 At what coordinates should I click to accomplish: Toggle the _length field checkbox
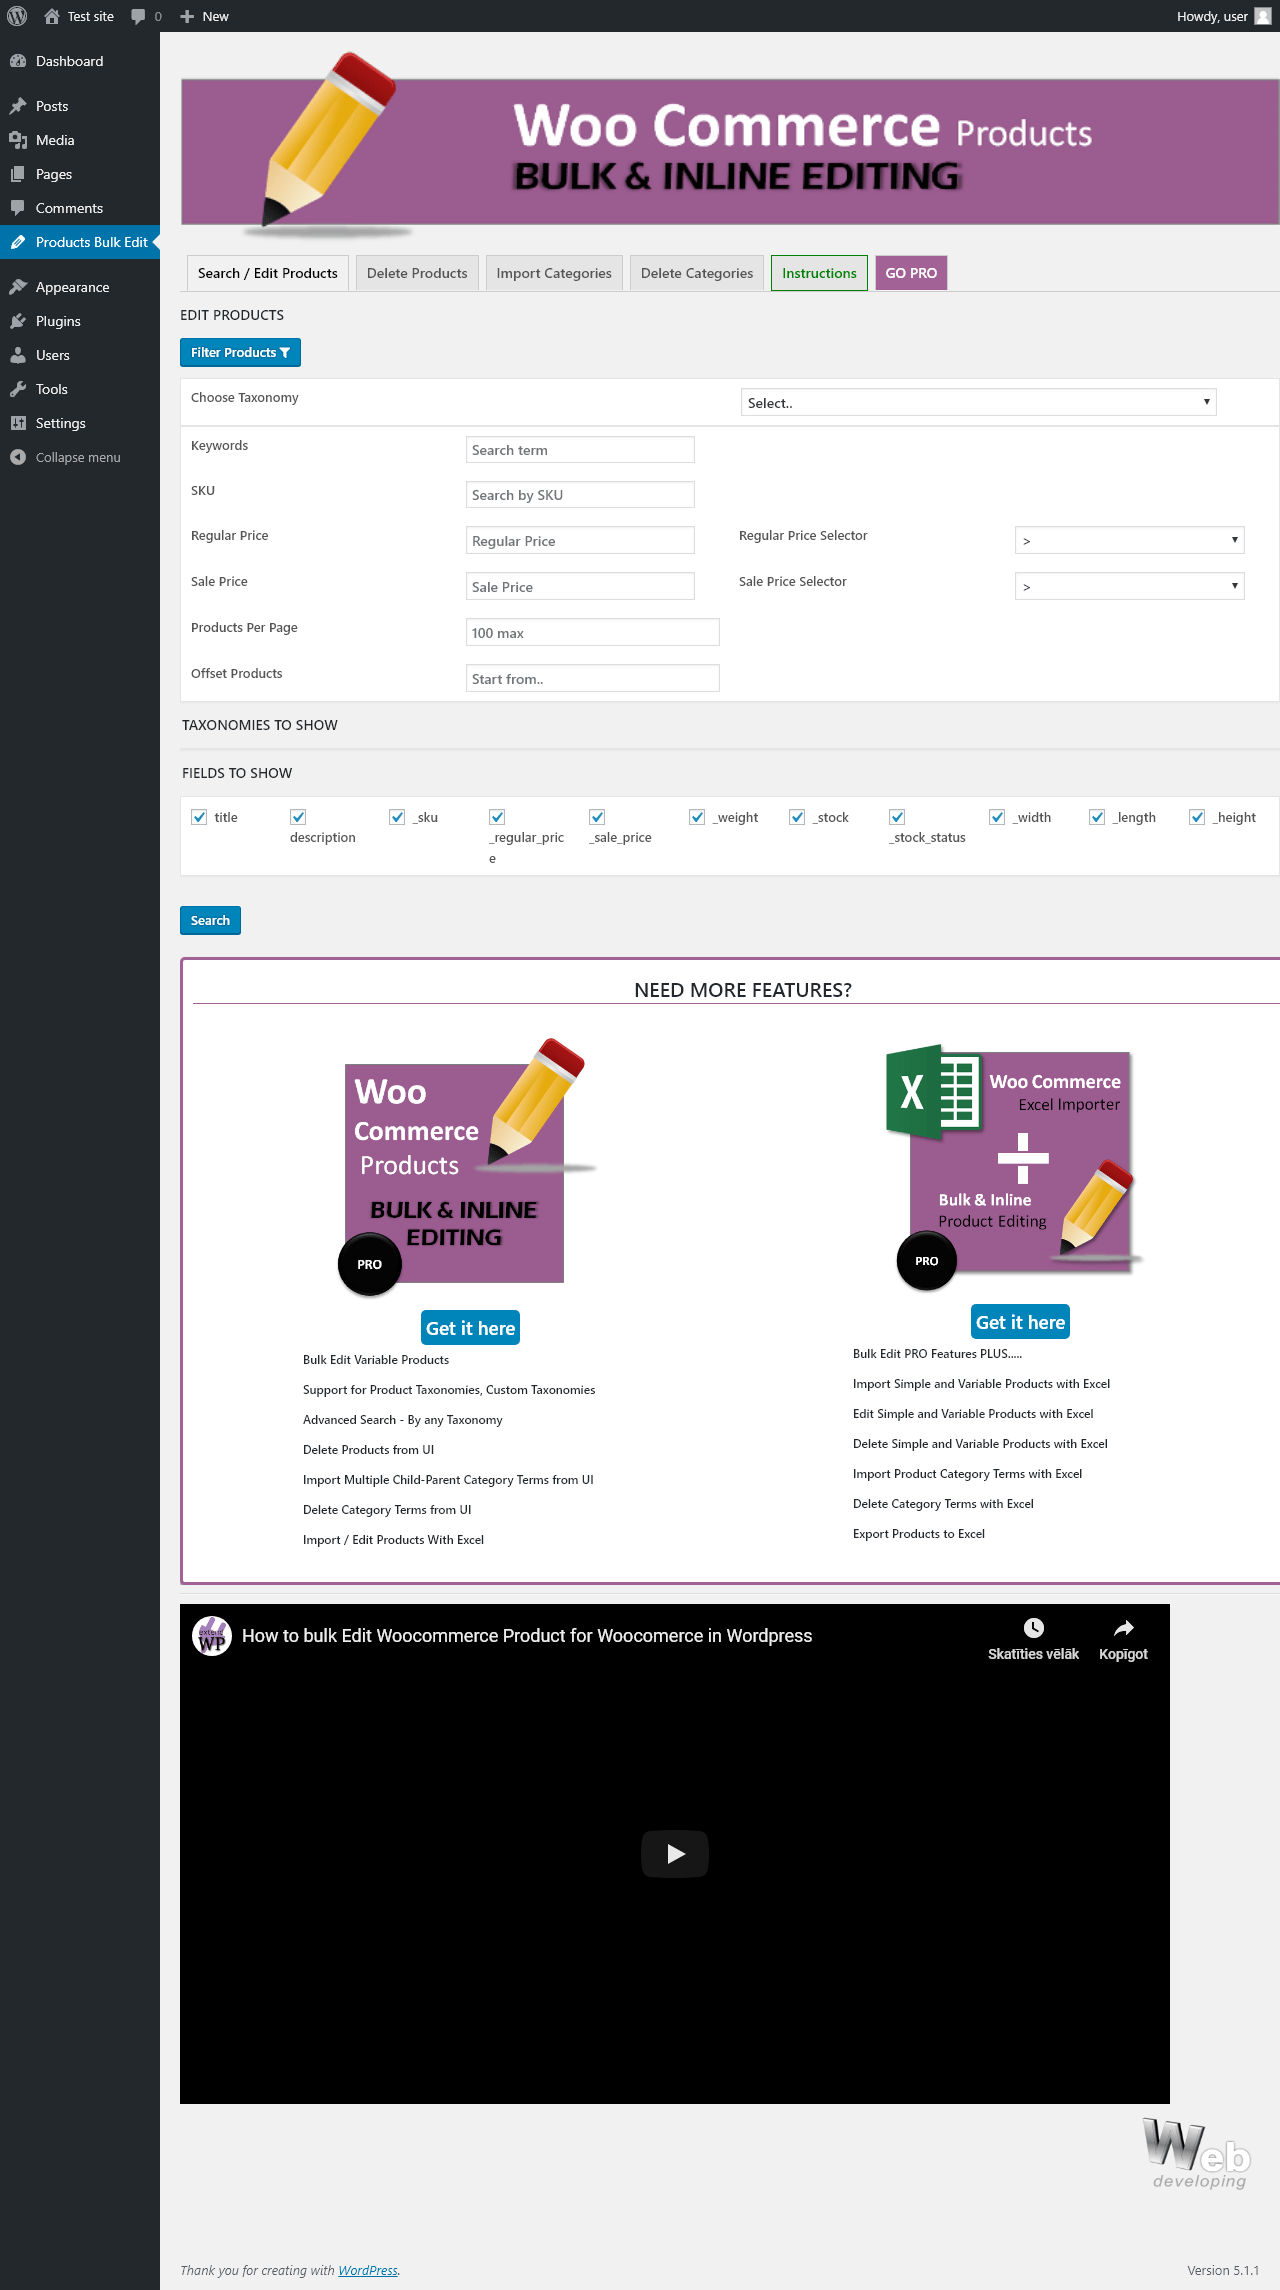tap(1097, 817)
